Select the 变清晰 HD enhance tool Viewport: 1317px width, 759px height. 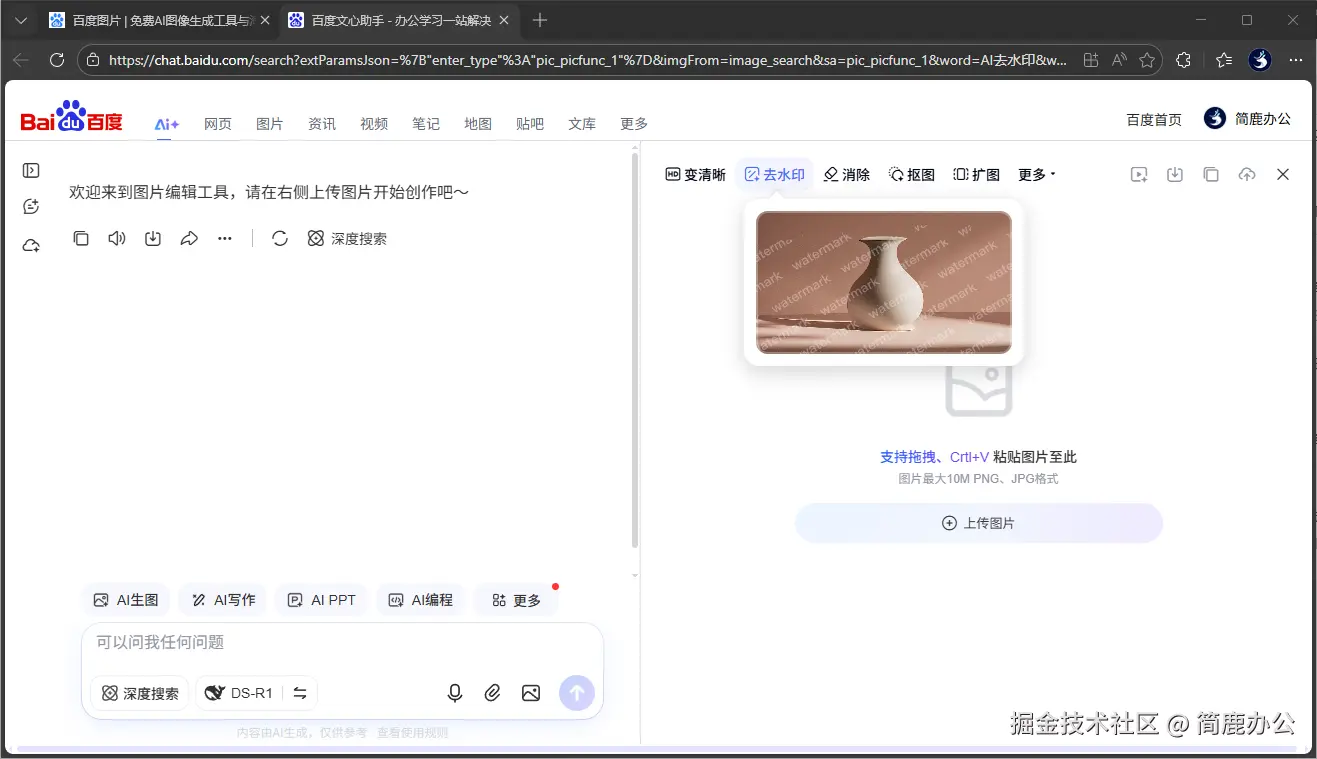695,174
